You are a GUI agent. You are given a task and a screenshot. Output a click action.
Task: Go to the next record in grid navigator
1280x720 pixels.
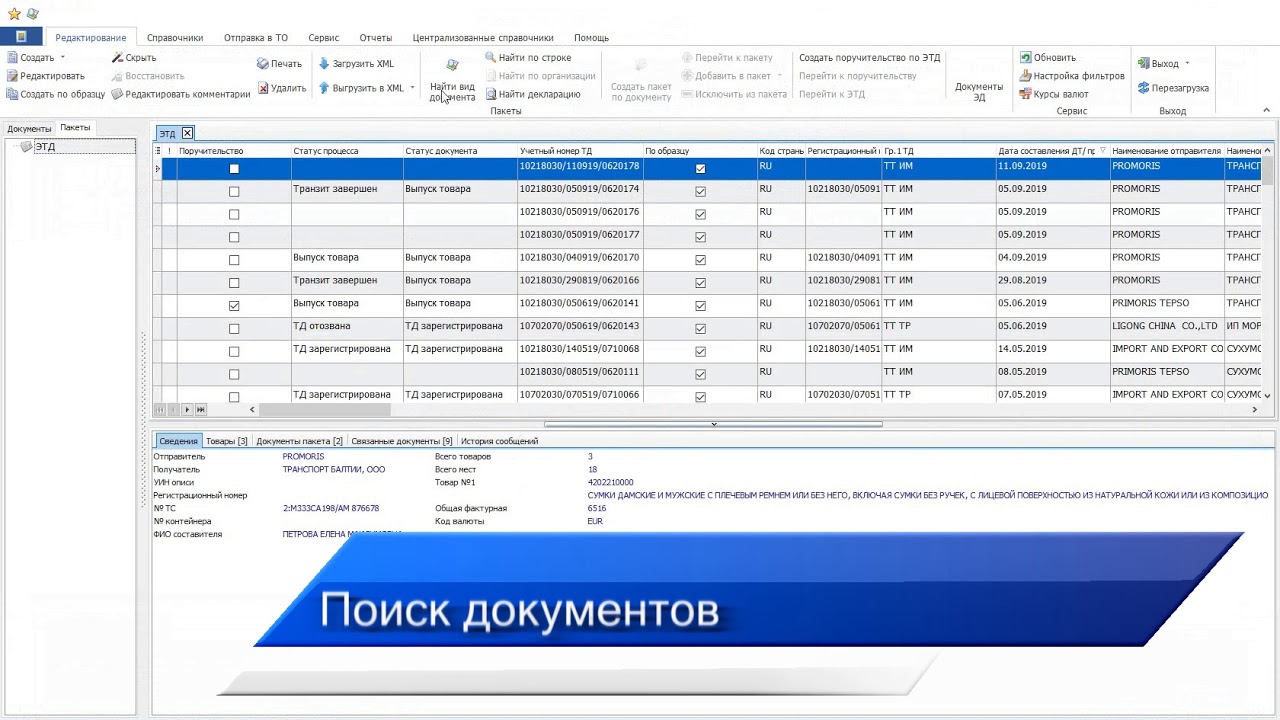click(x=187, y=409)
